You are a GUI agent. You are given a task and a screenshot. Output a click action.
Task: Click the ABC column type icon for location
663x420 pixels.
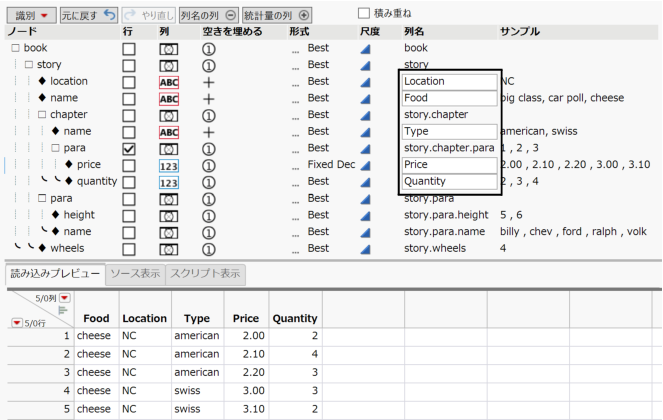point(169,82)
